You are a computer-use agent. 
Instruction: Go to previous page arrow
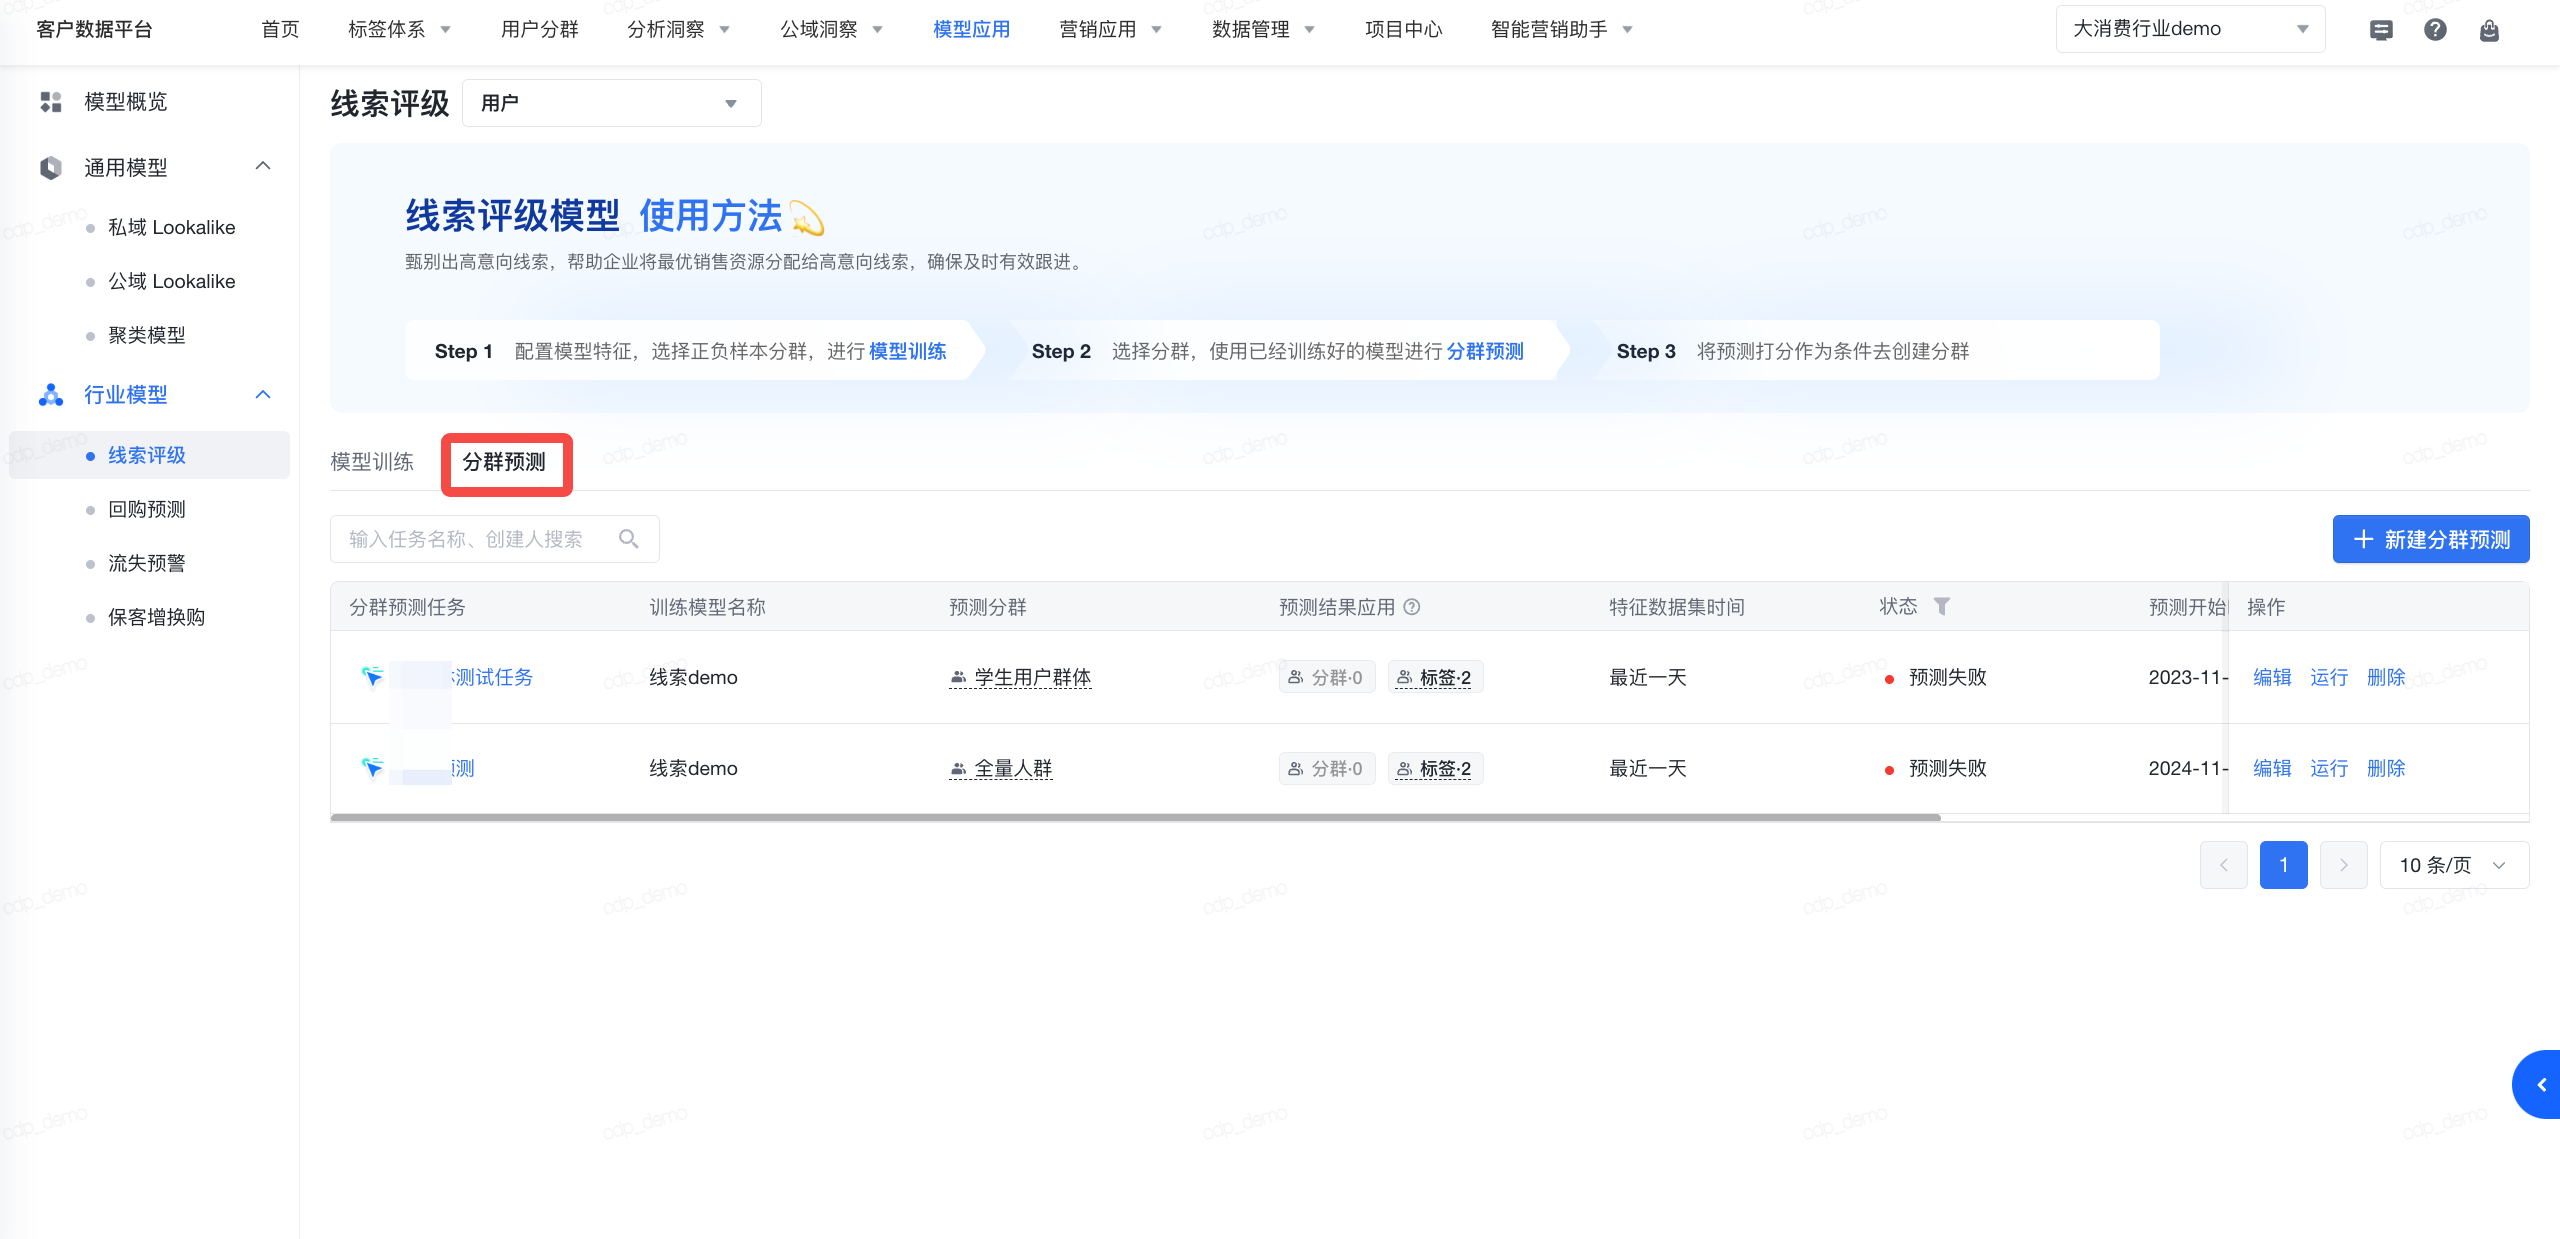point(2224,865)
